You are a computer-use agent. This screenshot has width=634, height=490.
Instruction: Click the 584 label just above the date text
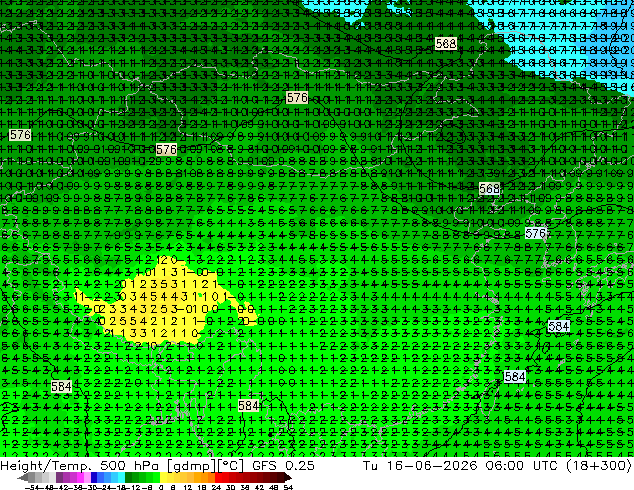[515, 377]
